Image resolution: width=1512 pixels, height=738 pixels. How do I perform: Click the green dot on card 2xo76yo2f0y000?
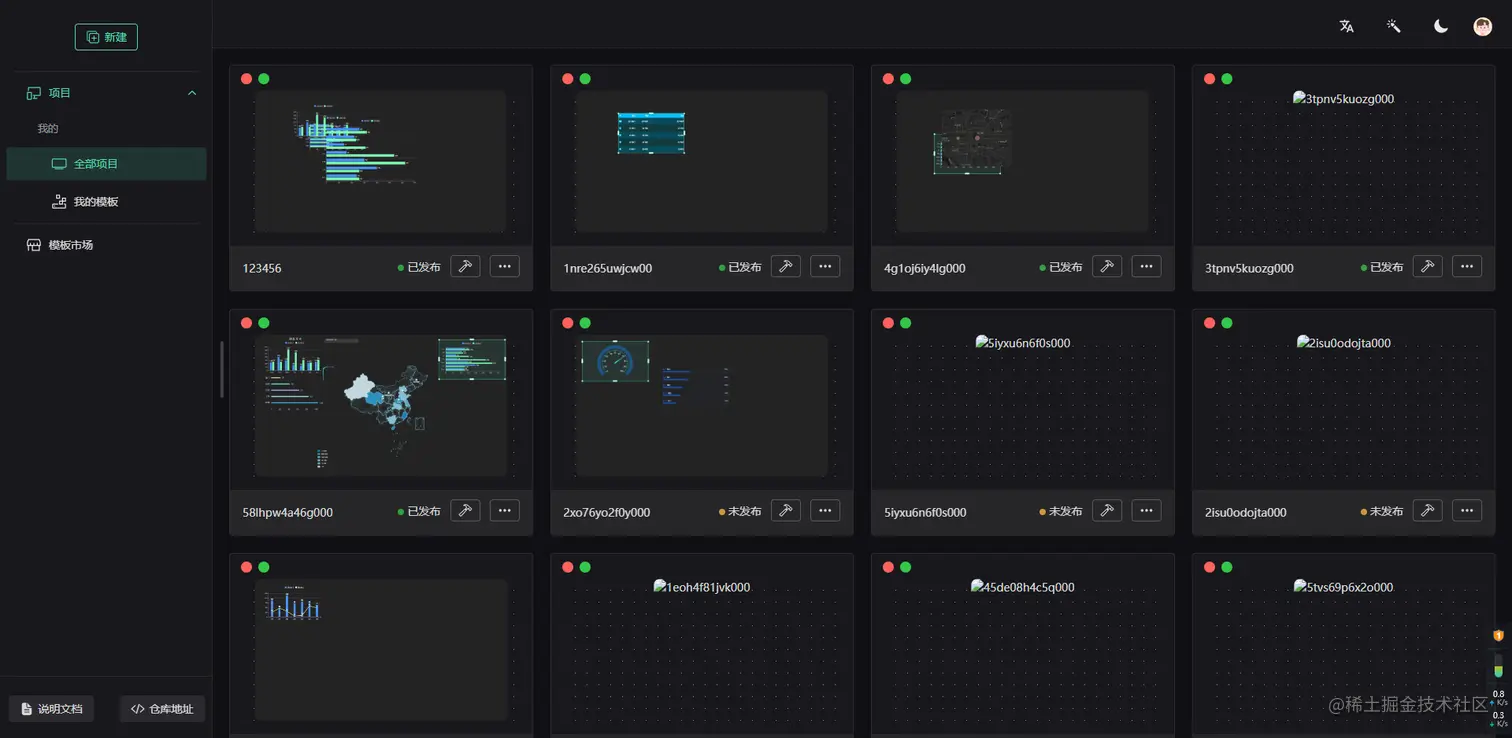pyautogui.click(x=585, y=323)
